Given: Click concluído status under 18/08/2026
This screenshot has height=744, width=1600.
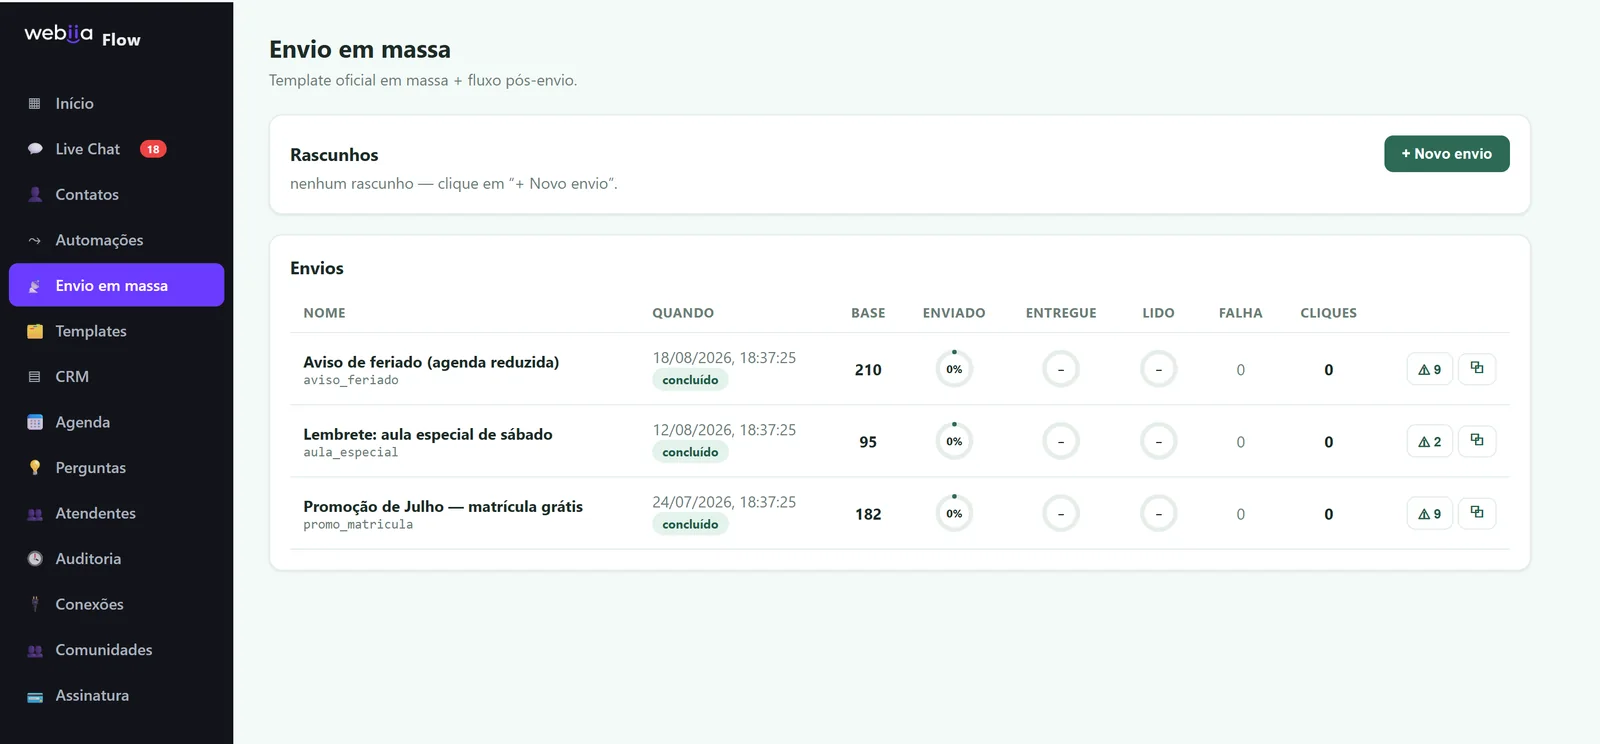Looking at the screenshot, I should (x=690, y=380).
